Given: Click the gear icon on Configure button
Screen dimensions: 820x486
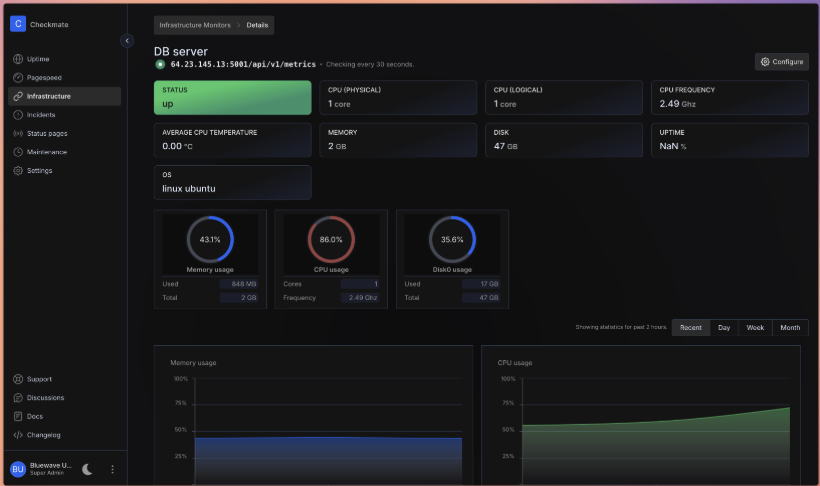Looking at the screenshot, I should [765, 62].
